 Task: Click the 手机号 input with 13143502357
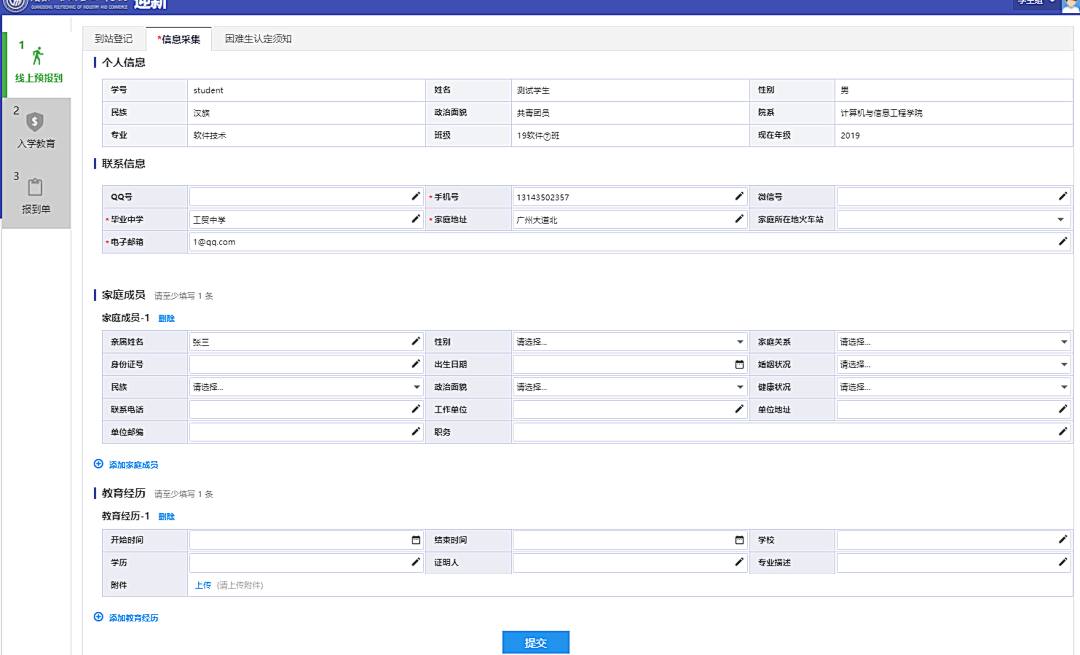[x=630, y=197]
